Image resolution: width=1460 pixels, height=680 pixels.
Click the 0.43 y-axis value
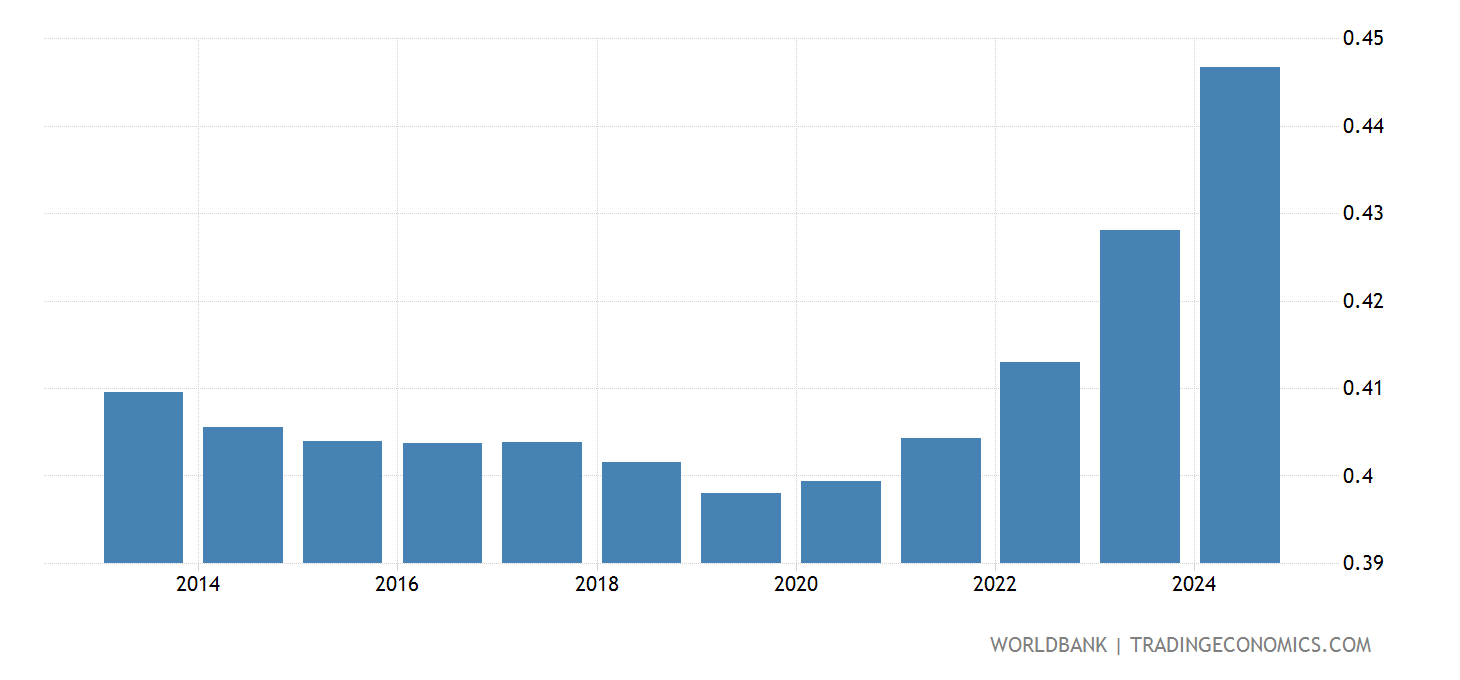1362,213
